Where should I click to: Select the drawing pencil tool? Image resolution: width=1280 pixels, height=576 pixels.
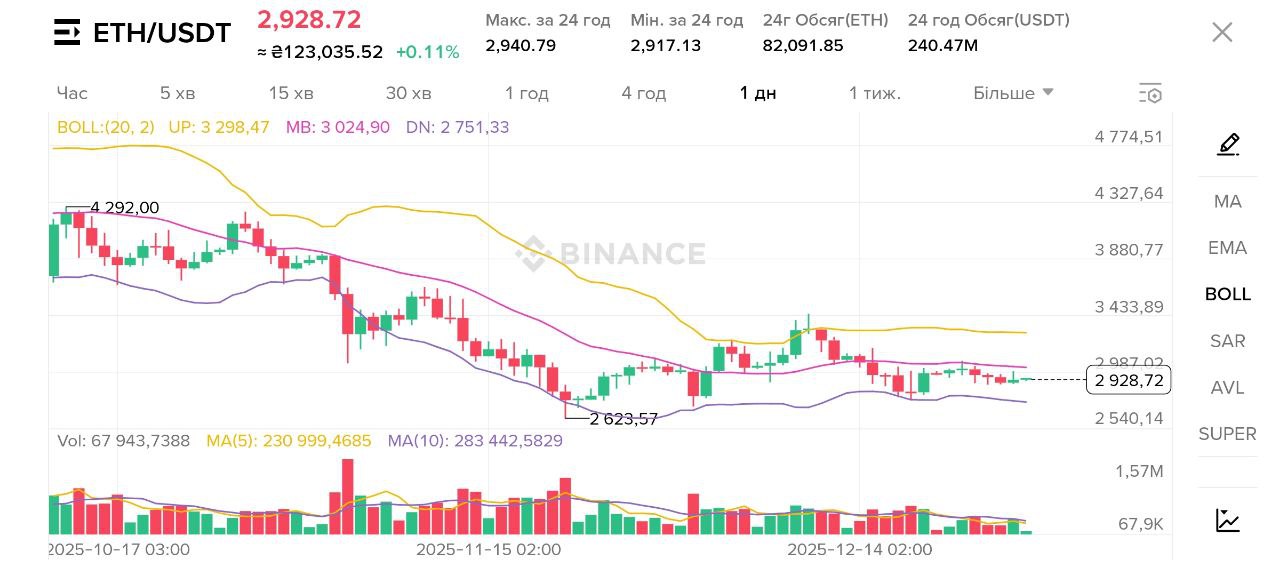tap(1228, 145)
